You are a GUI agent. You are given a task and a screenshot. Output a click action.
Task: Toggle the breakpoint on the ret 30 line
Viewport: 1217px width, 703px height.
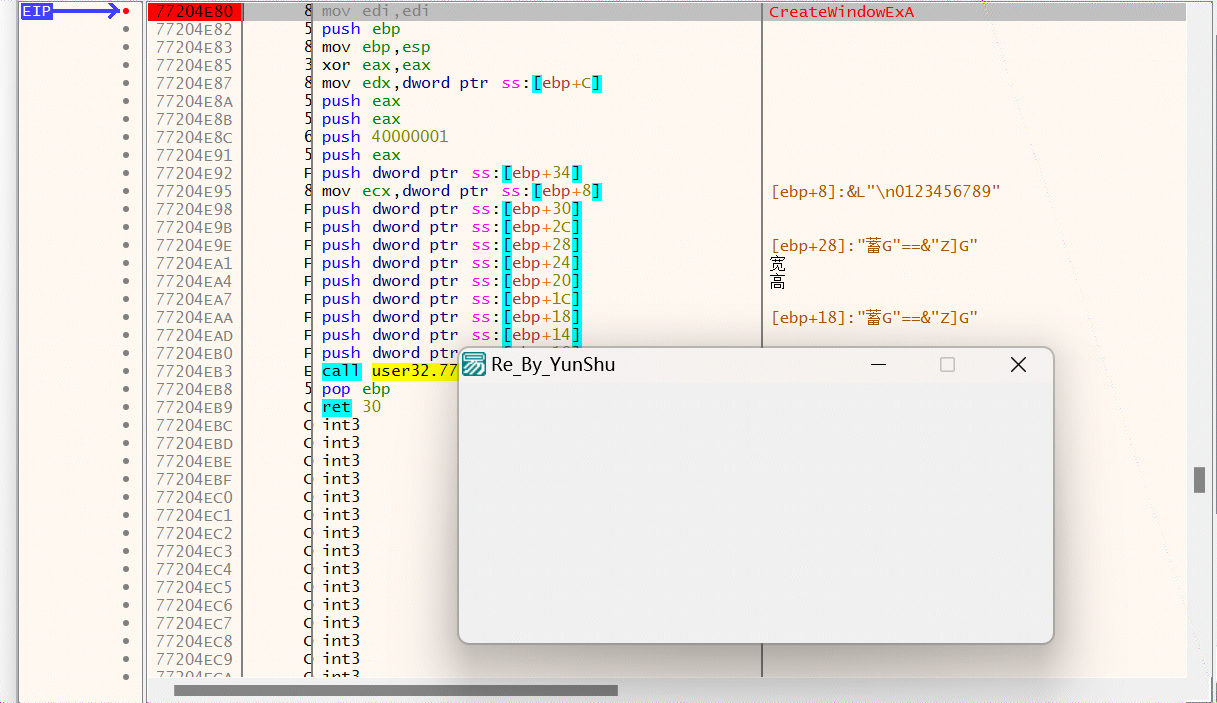[x=125, y=407]
